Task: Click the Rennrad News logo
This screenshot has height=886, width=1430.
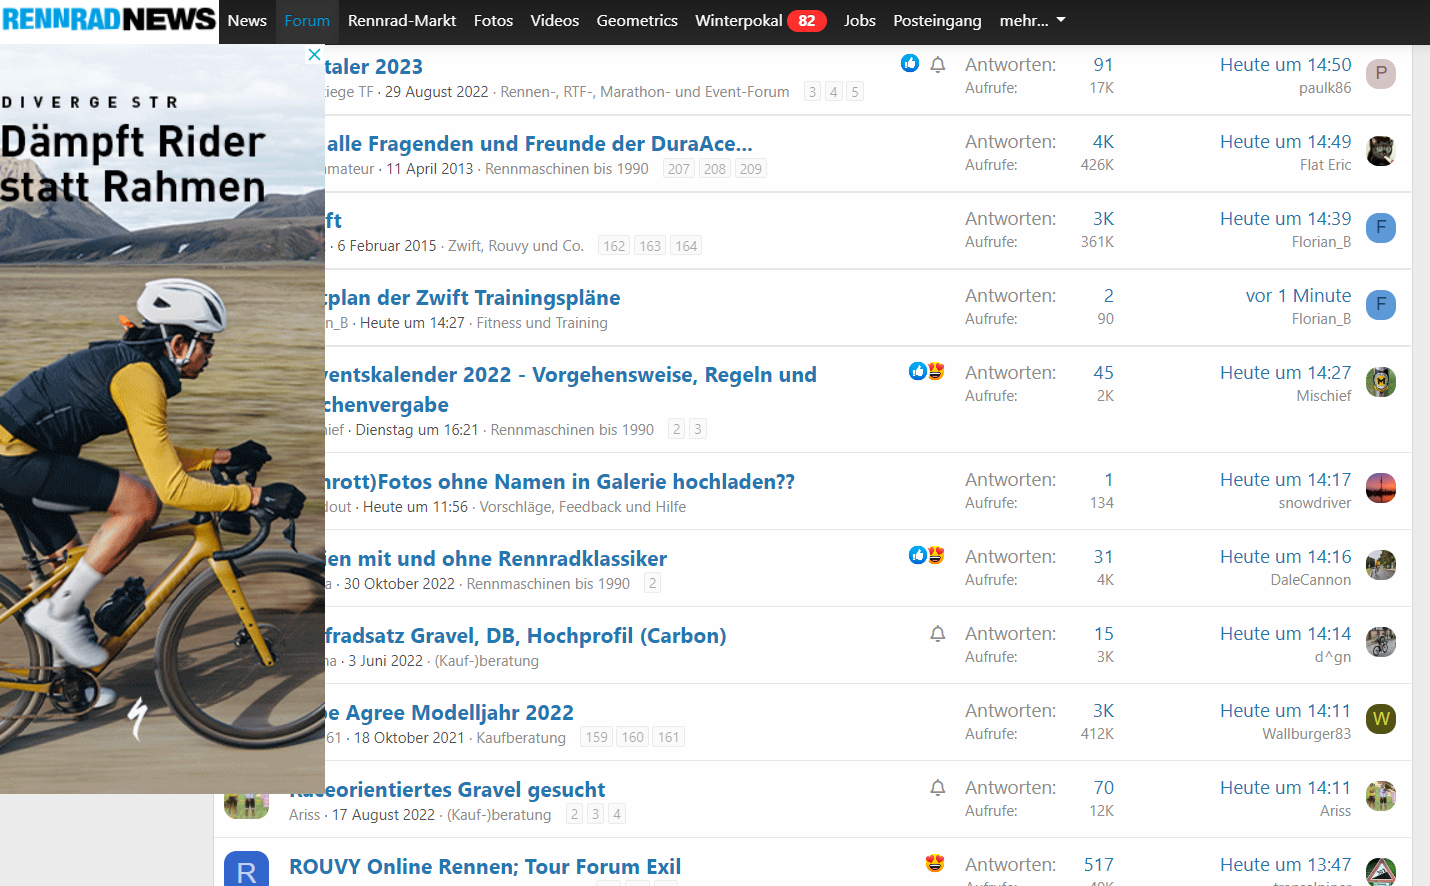Action: 109,20
